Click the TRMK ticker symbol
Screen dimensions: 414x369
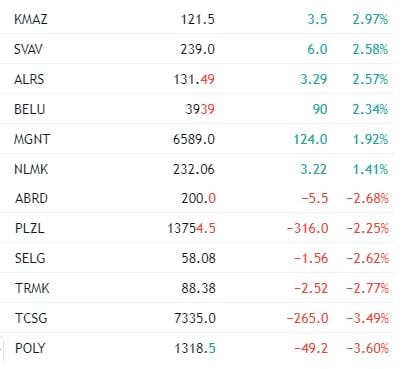[x=32, y=288]
